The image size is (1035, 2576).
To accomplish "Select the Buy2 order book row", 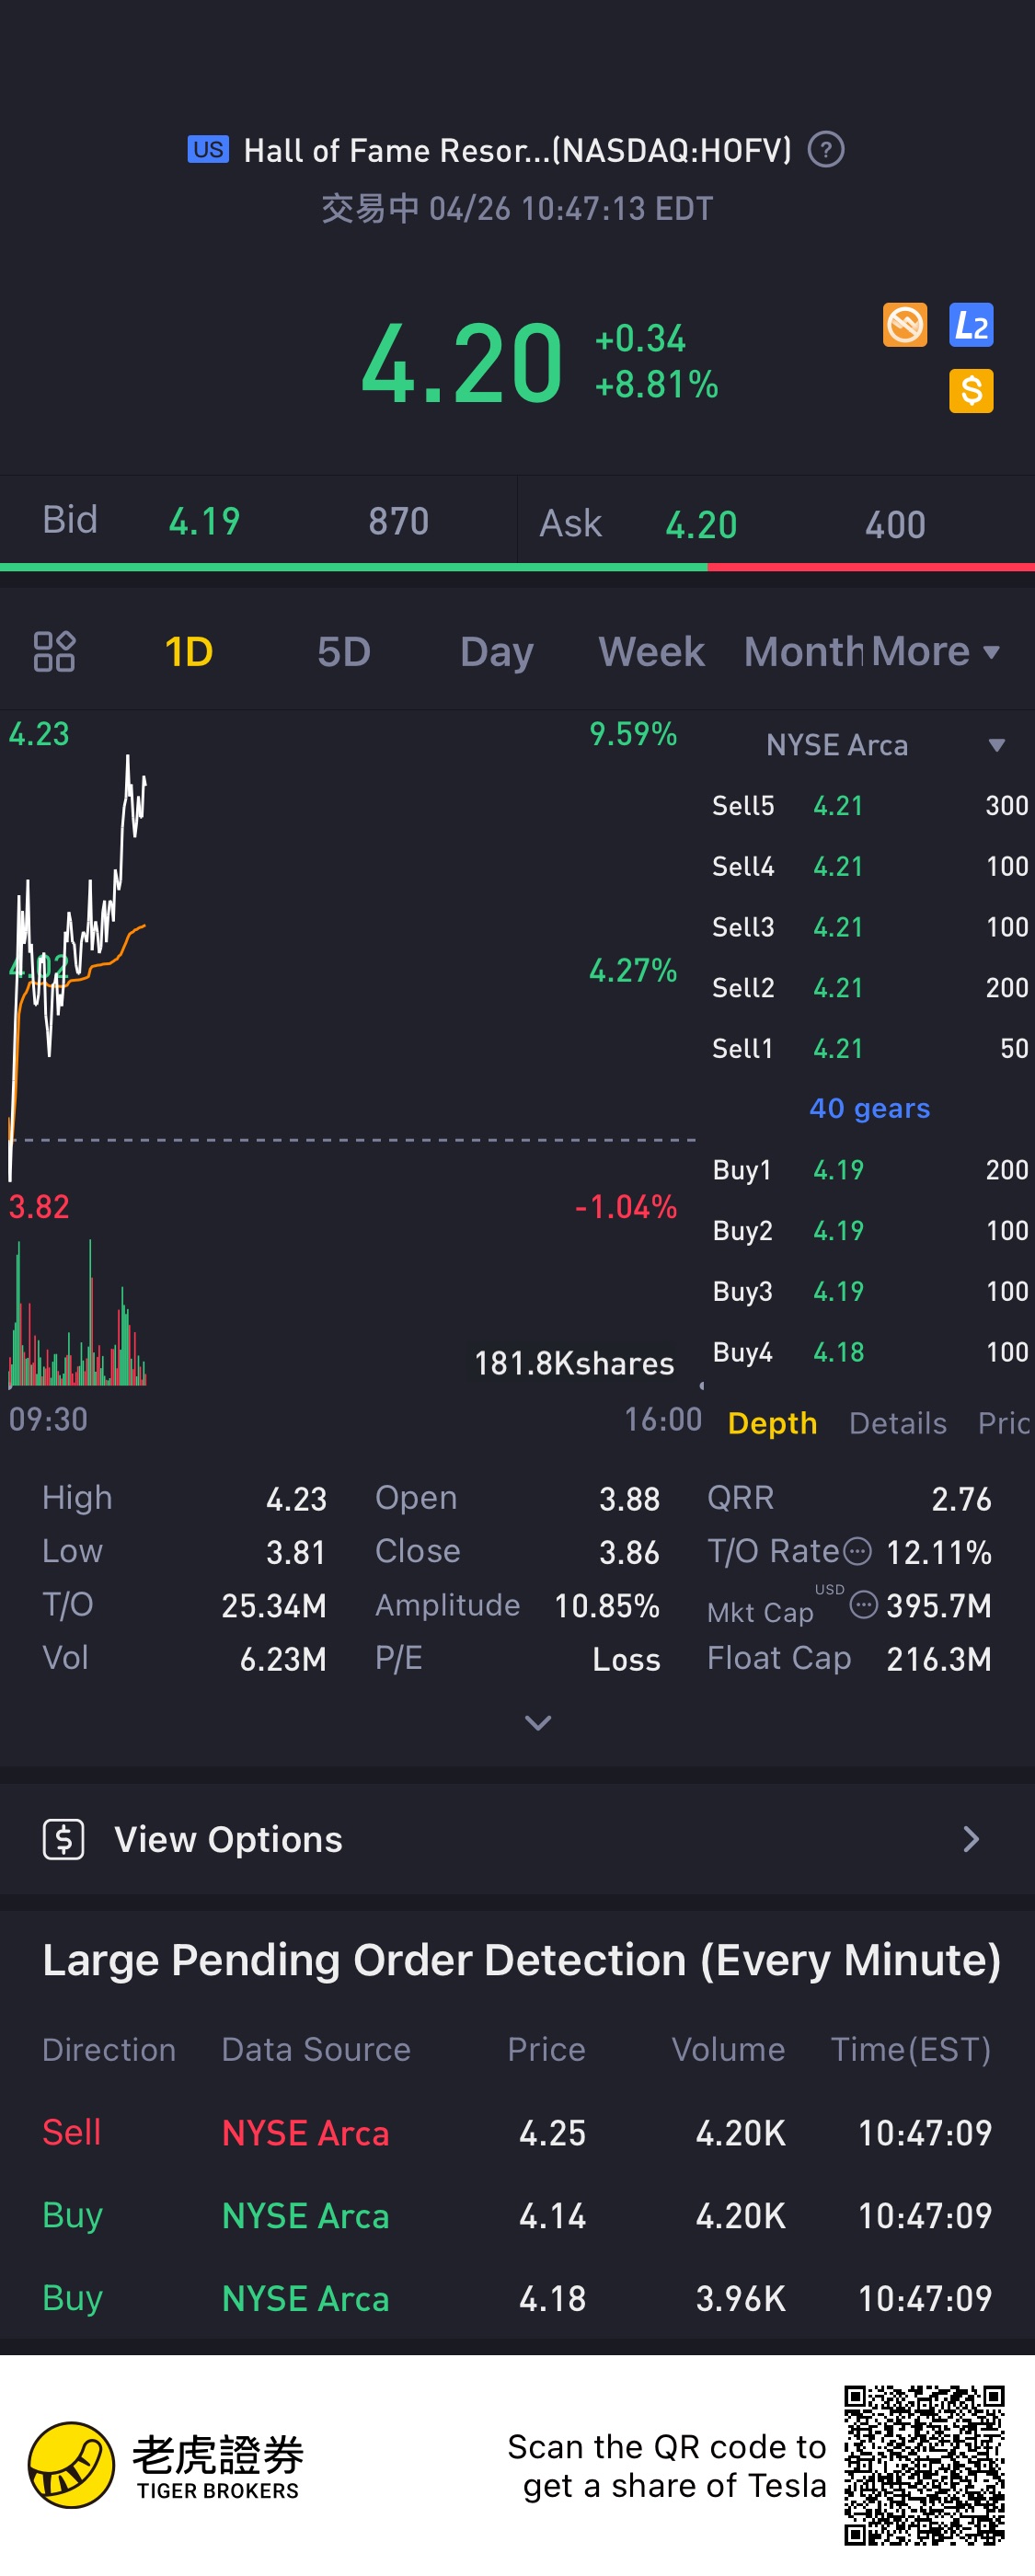I will [869, 1230].
